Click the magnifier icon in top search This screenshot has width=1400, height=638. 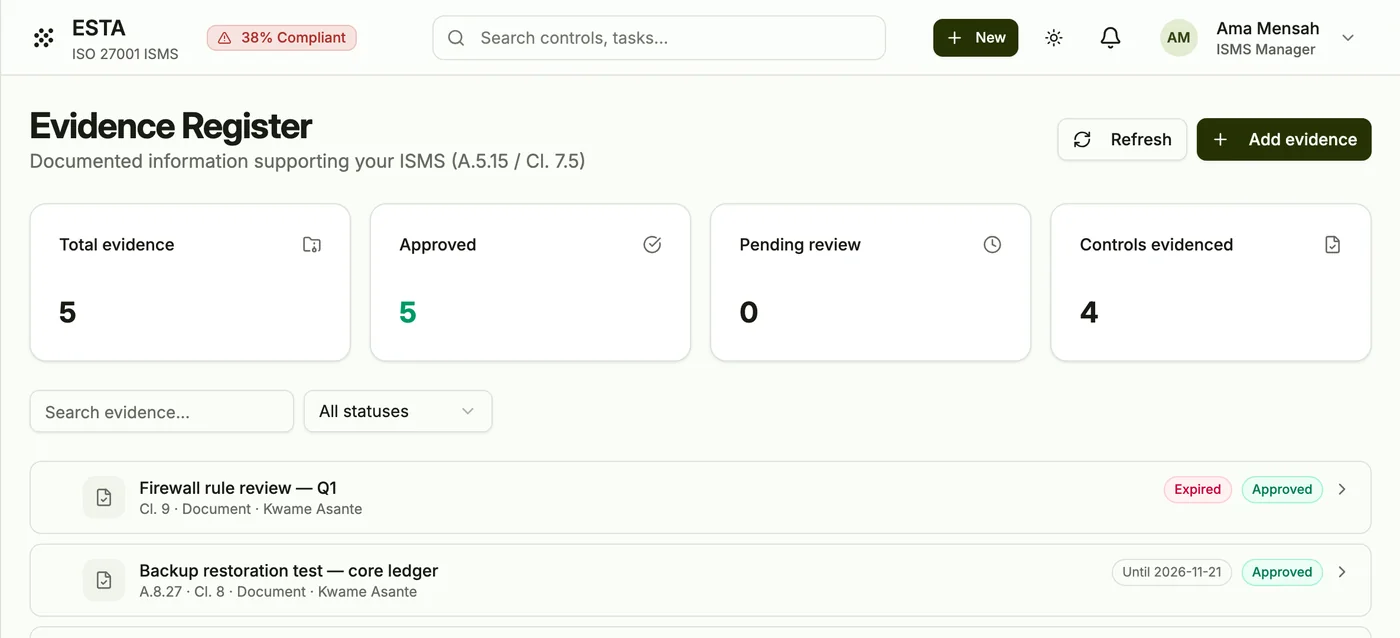coord(456,38)
